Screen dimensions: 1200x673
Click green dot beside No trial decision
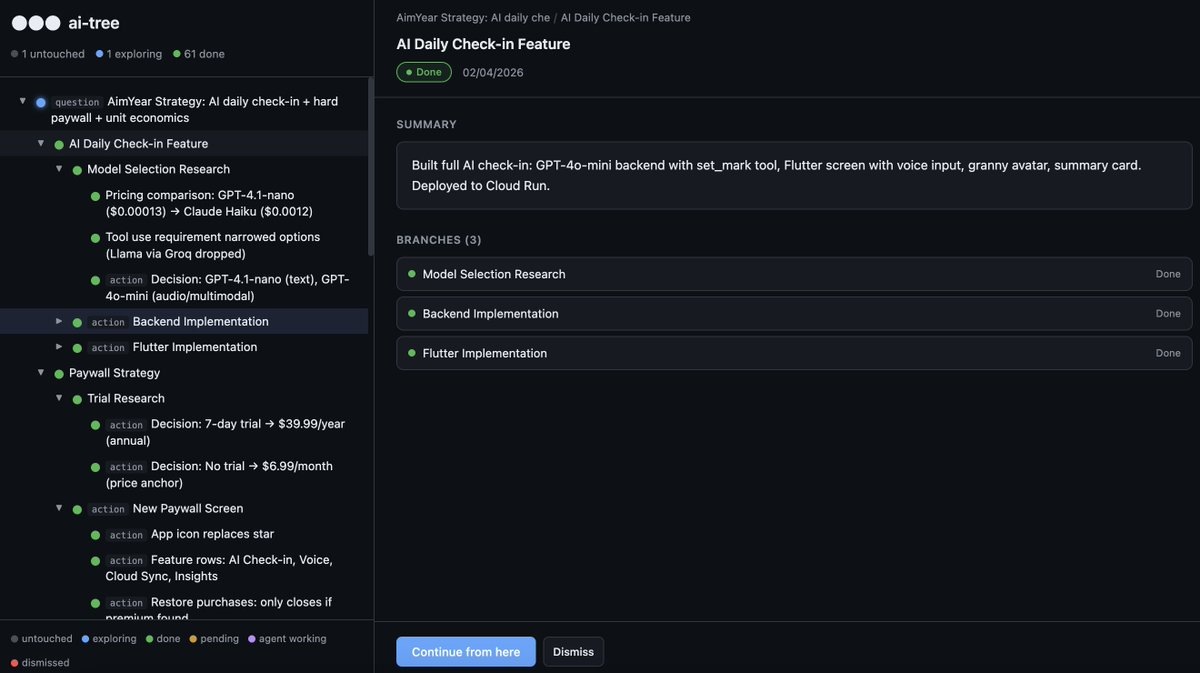pos(95,467)
